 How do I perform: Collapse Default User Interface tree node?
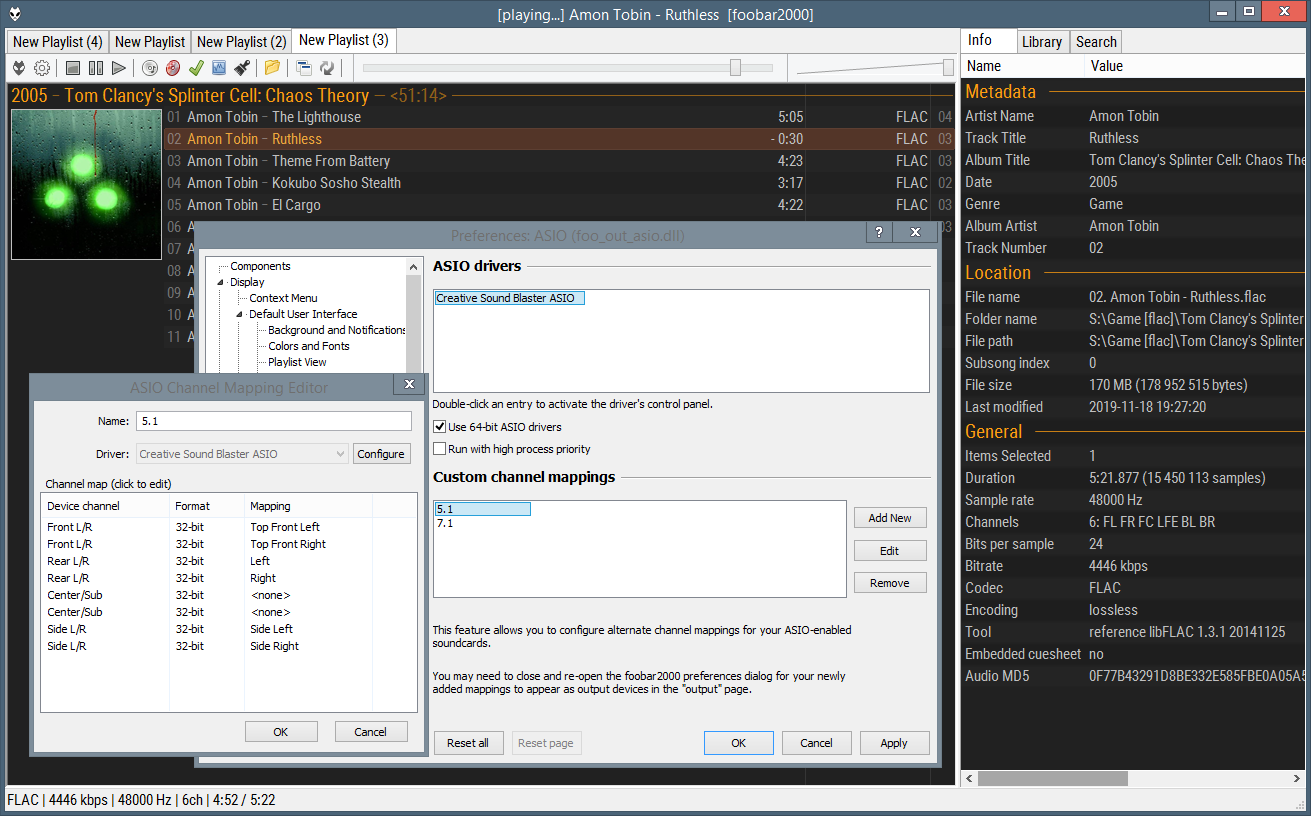(240, 315)
